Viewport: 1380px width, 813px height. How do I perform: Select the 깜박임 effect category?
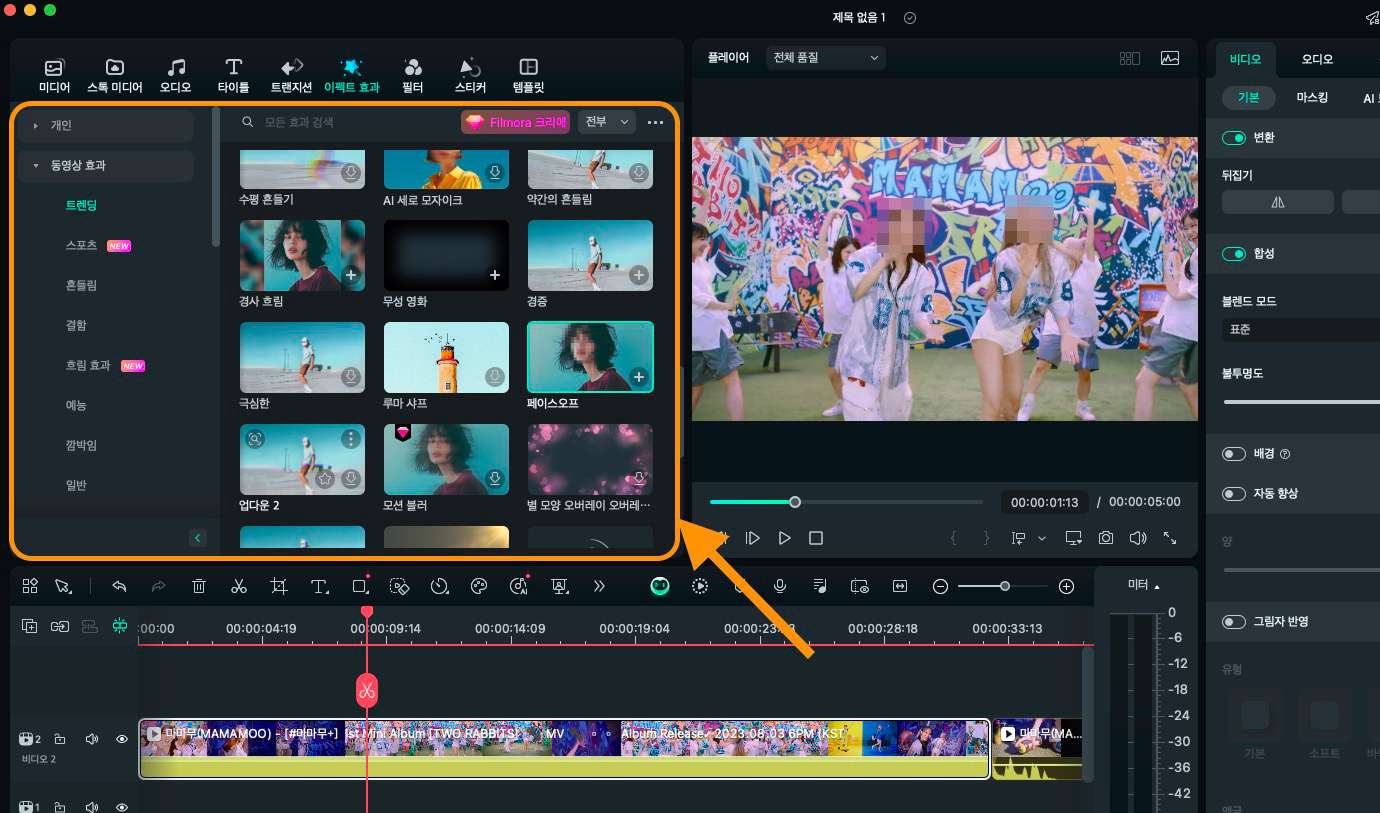[81, 445]
